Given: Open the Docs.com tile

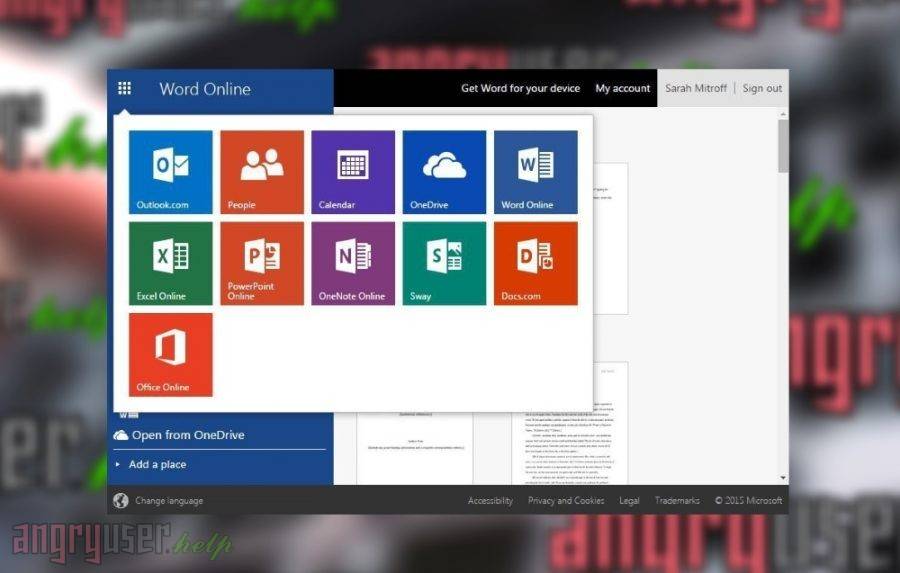Looking at the screenshot, I should (x=536, y=264).
